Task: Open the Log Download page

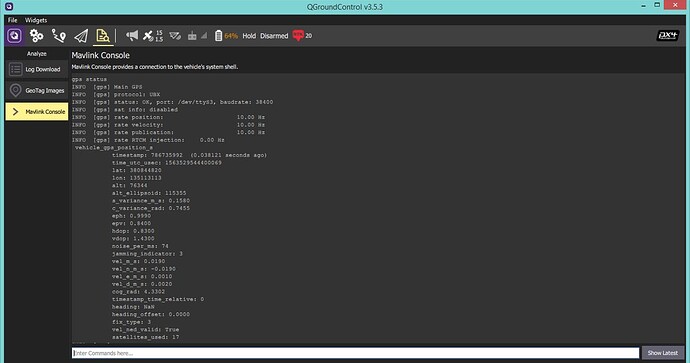Action: [x=37, y=69]
